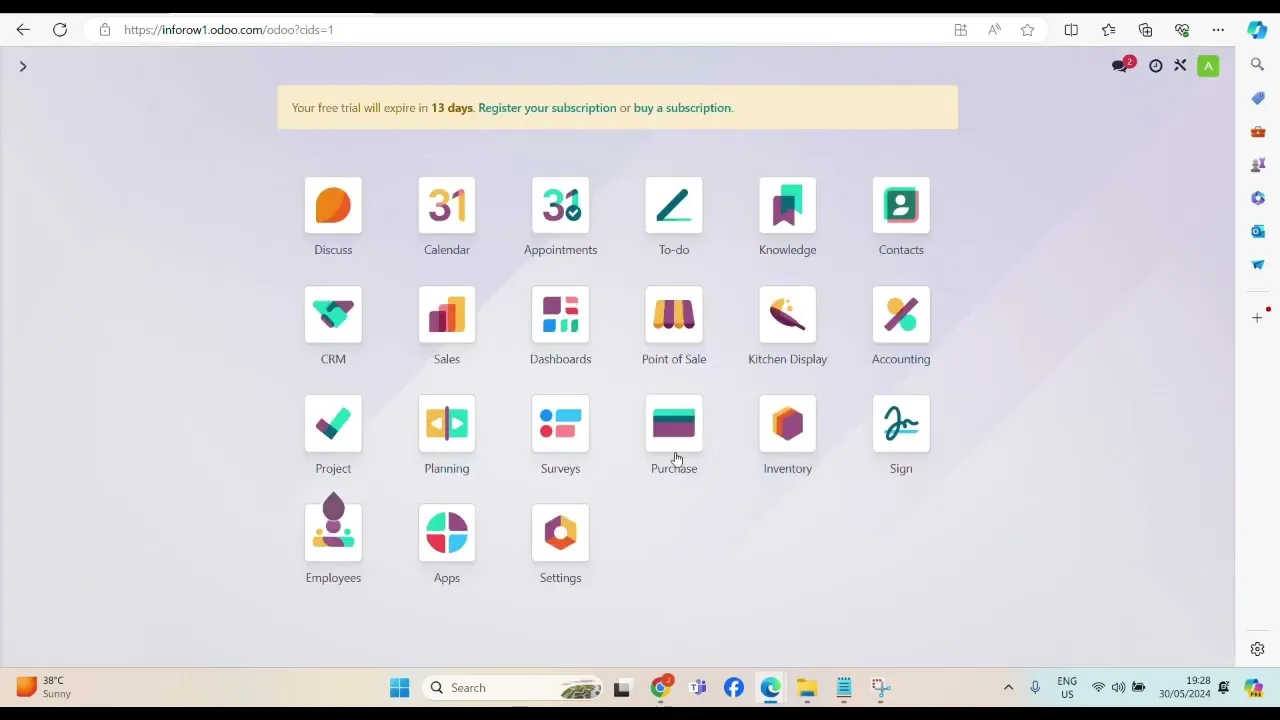Open Copilot in the browser toolbar
The width and height of the screenshot is (1280, 720).
click(1257, 30)
